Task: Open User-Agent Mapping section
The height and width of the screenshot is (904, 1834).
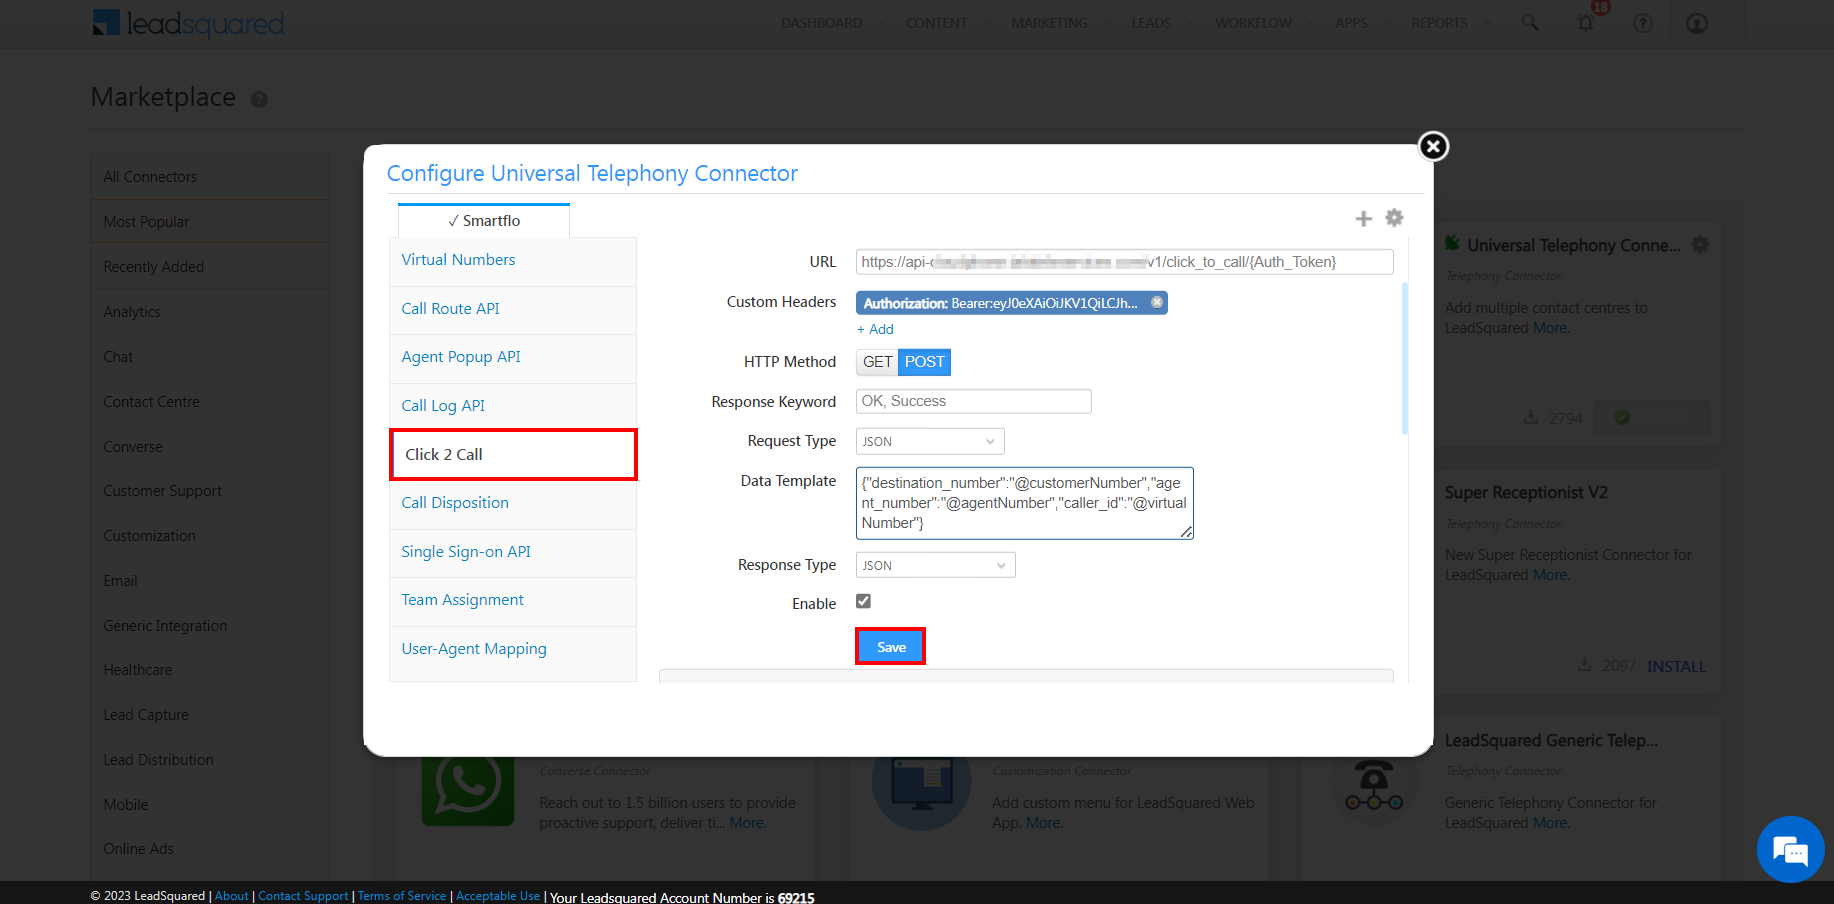Action: [513, 649]
